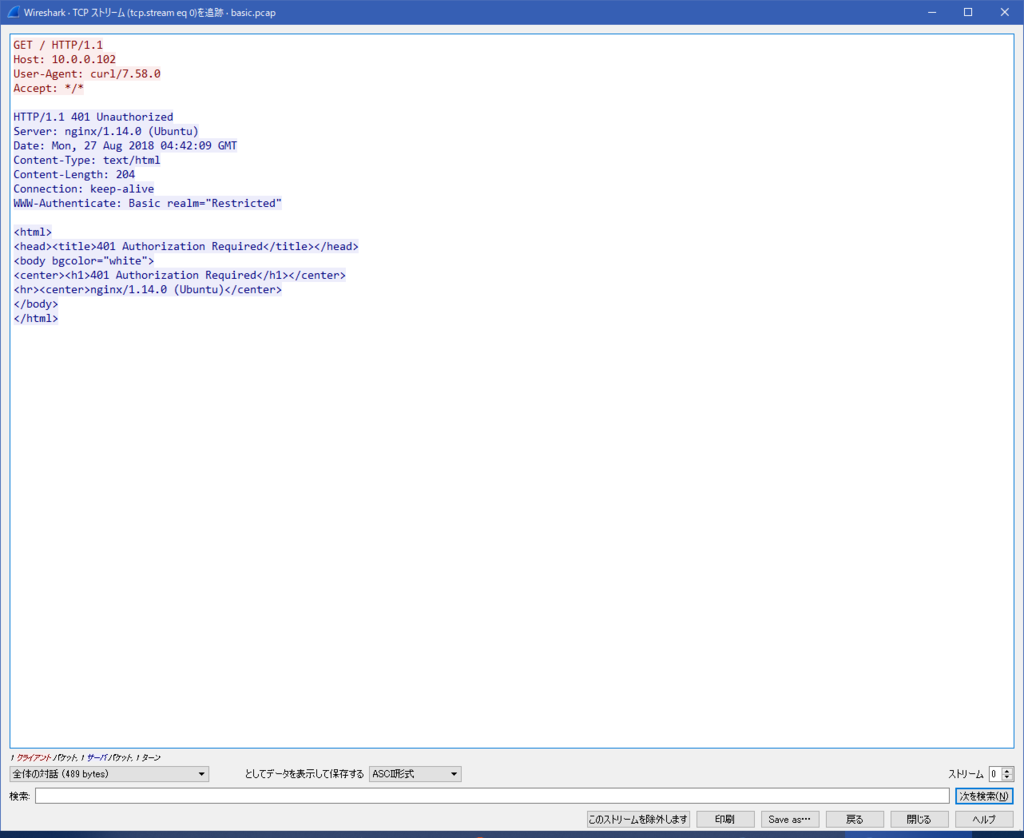Click the filter out this stream button
Image resolution: width=1024 pixels, height=838 pixels.
click(638, 819)
